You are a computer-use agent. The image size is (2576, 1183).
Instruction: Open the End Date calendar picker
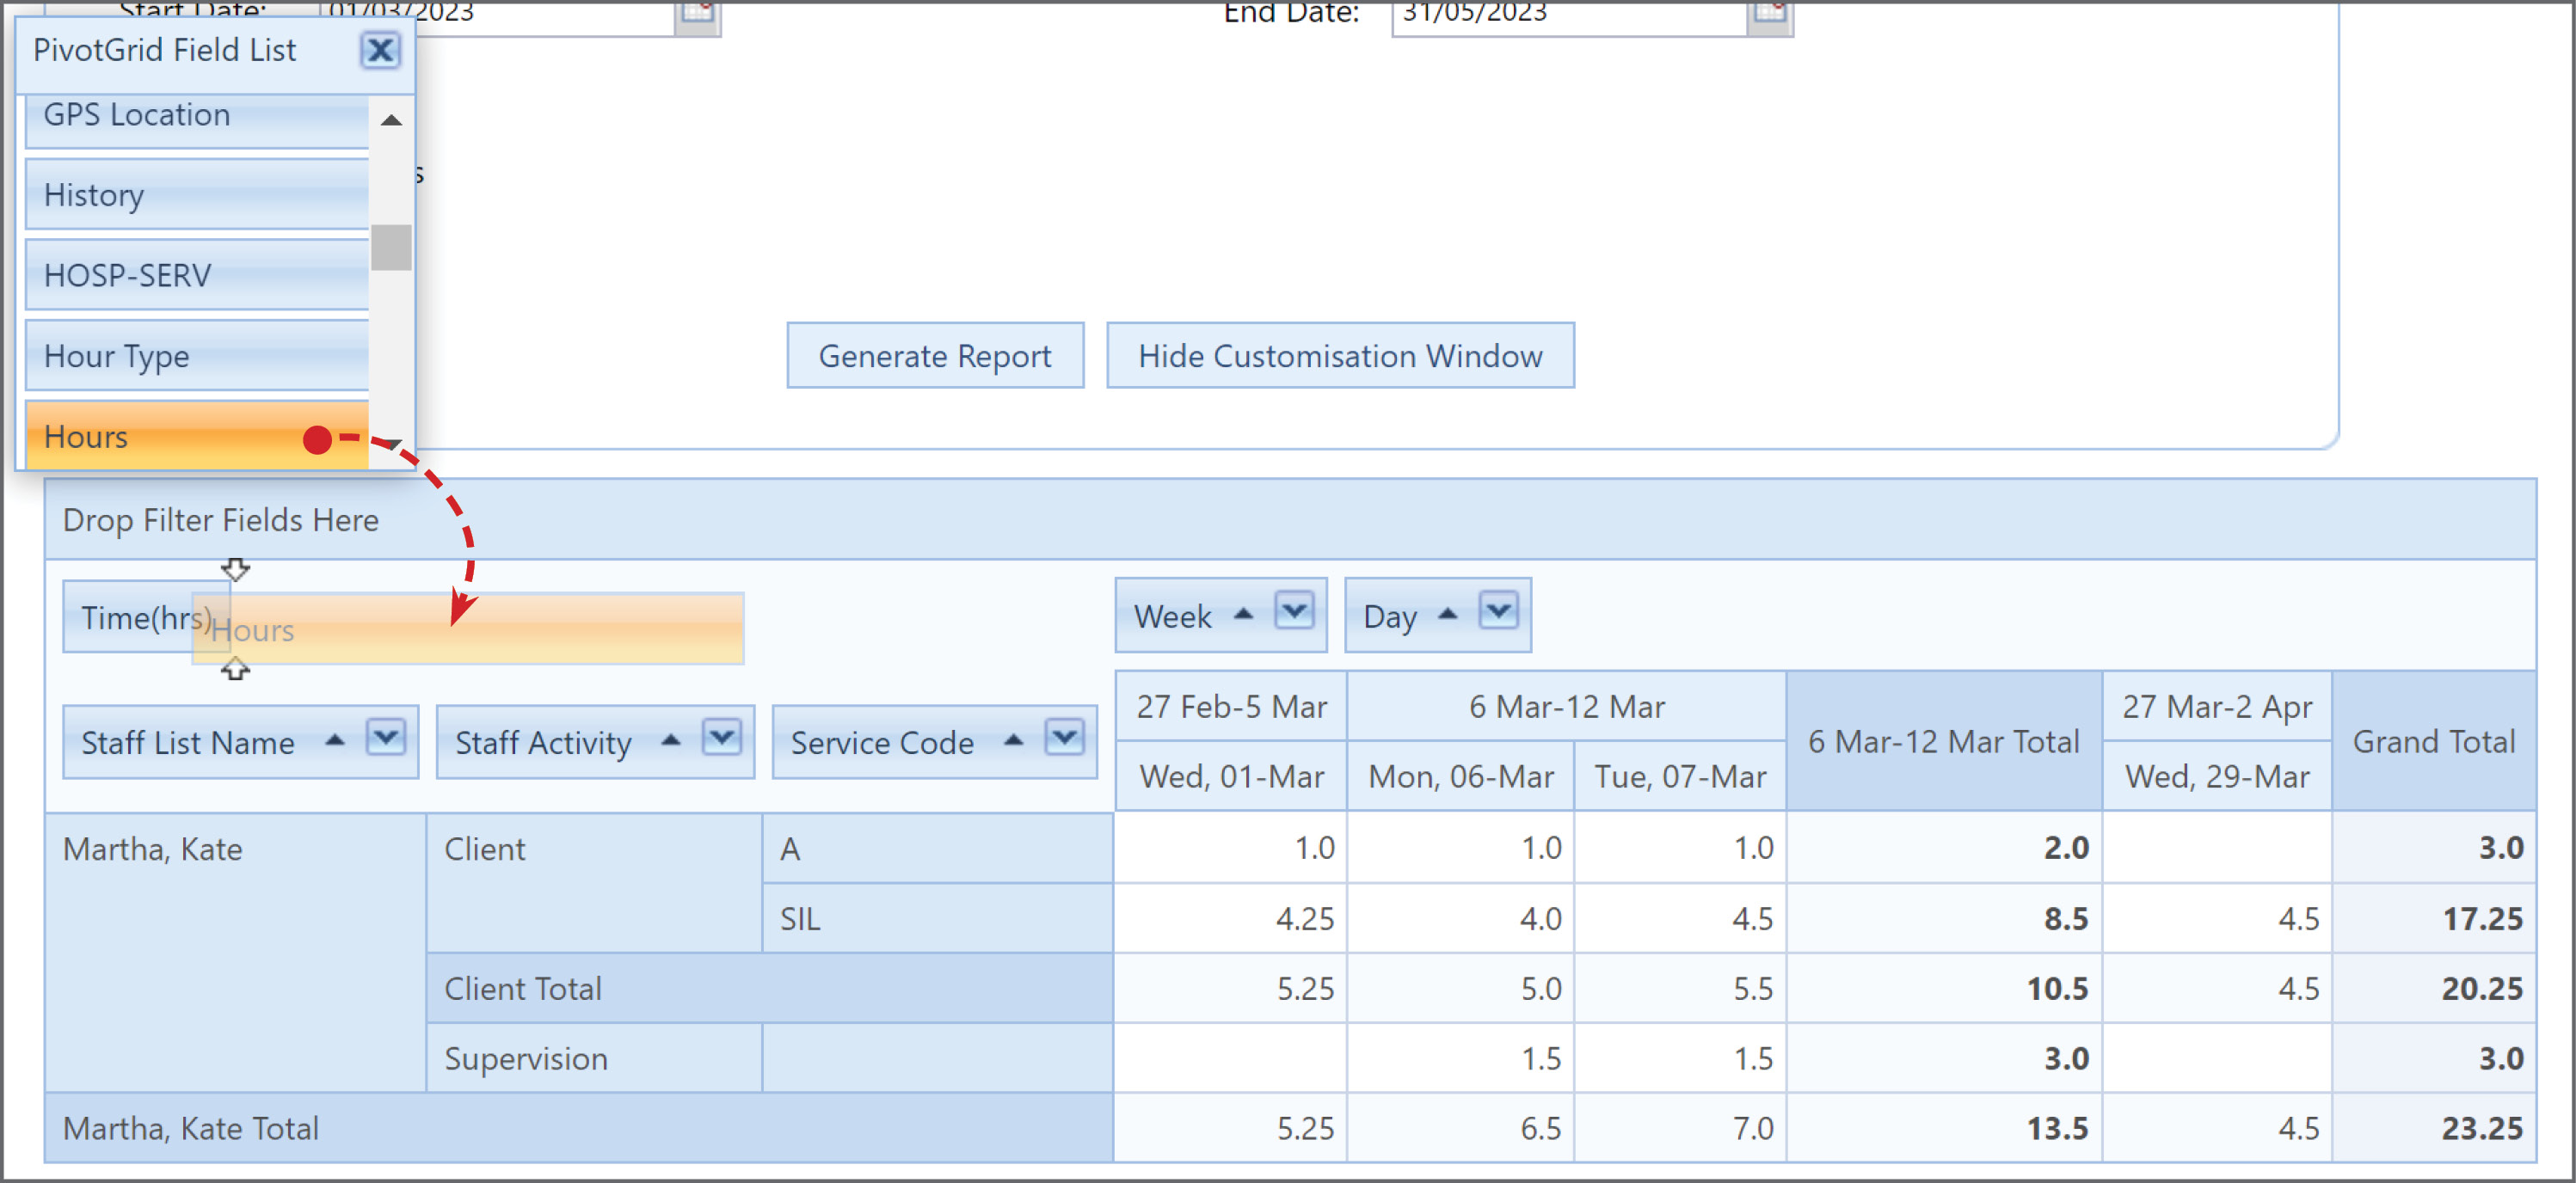(x=1769, y=14)
